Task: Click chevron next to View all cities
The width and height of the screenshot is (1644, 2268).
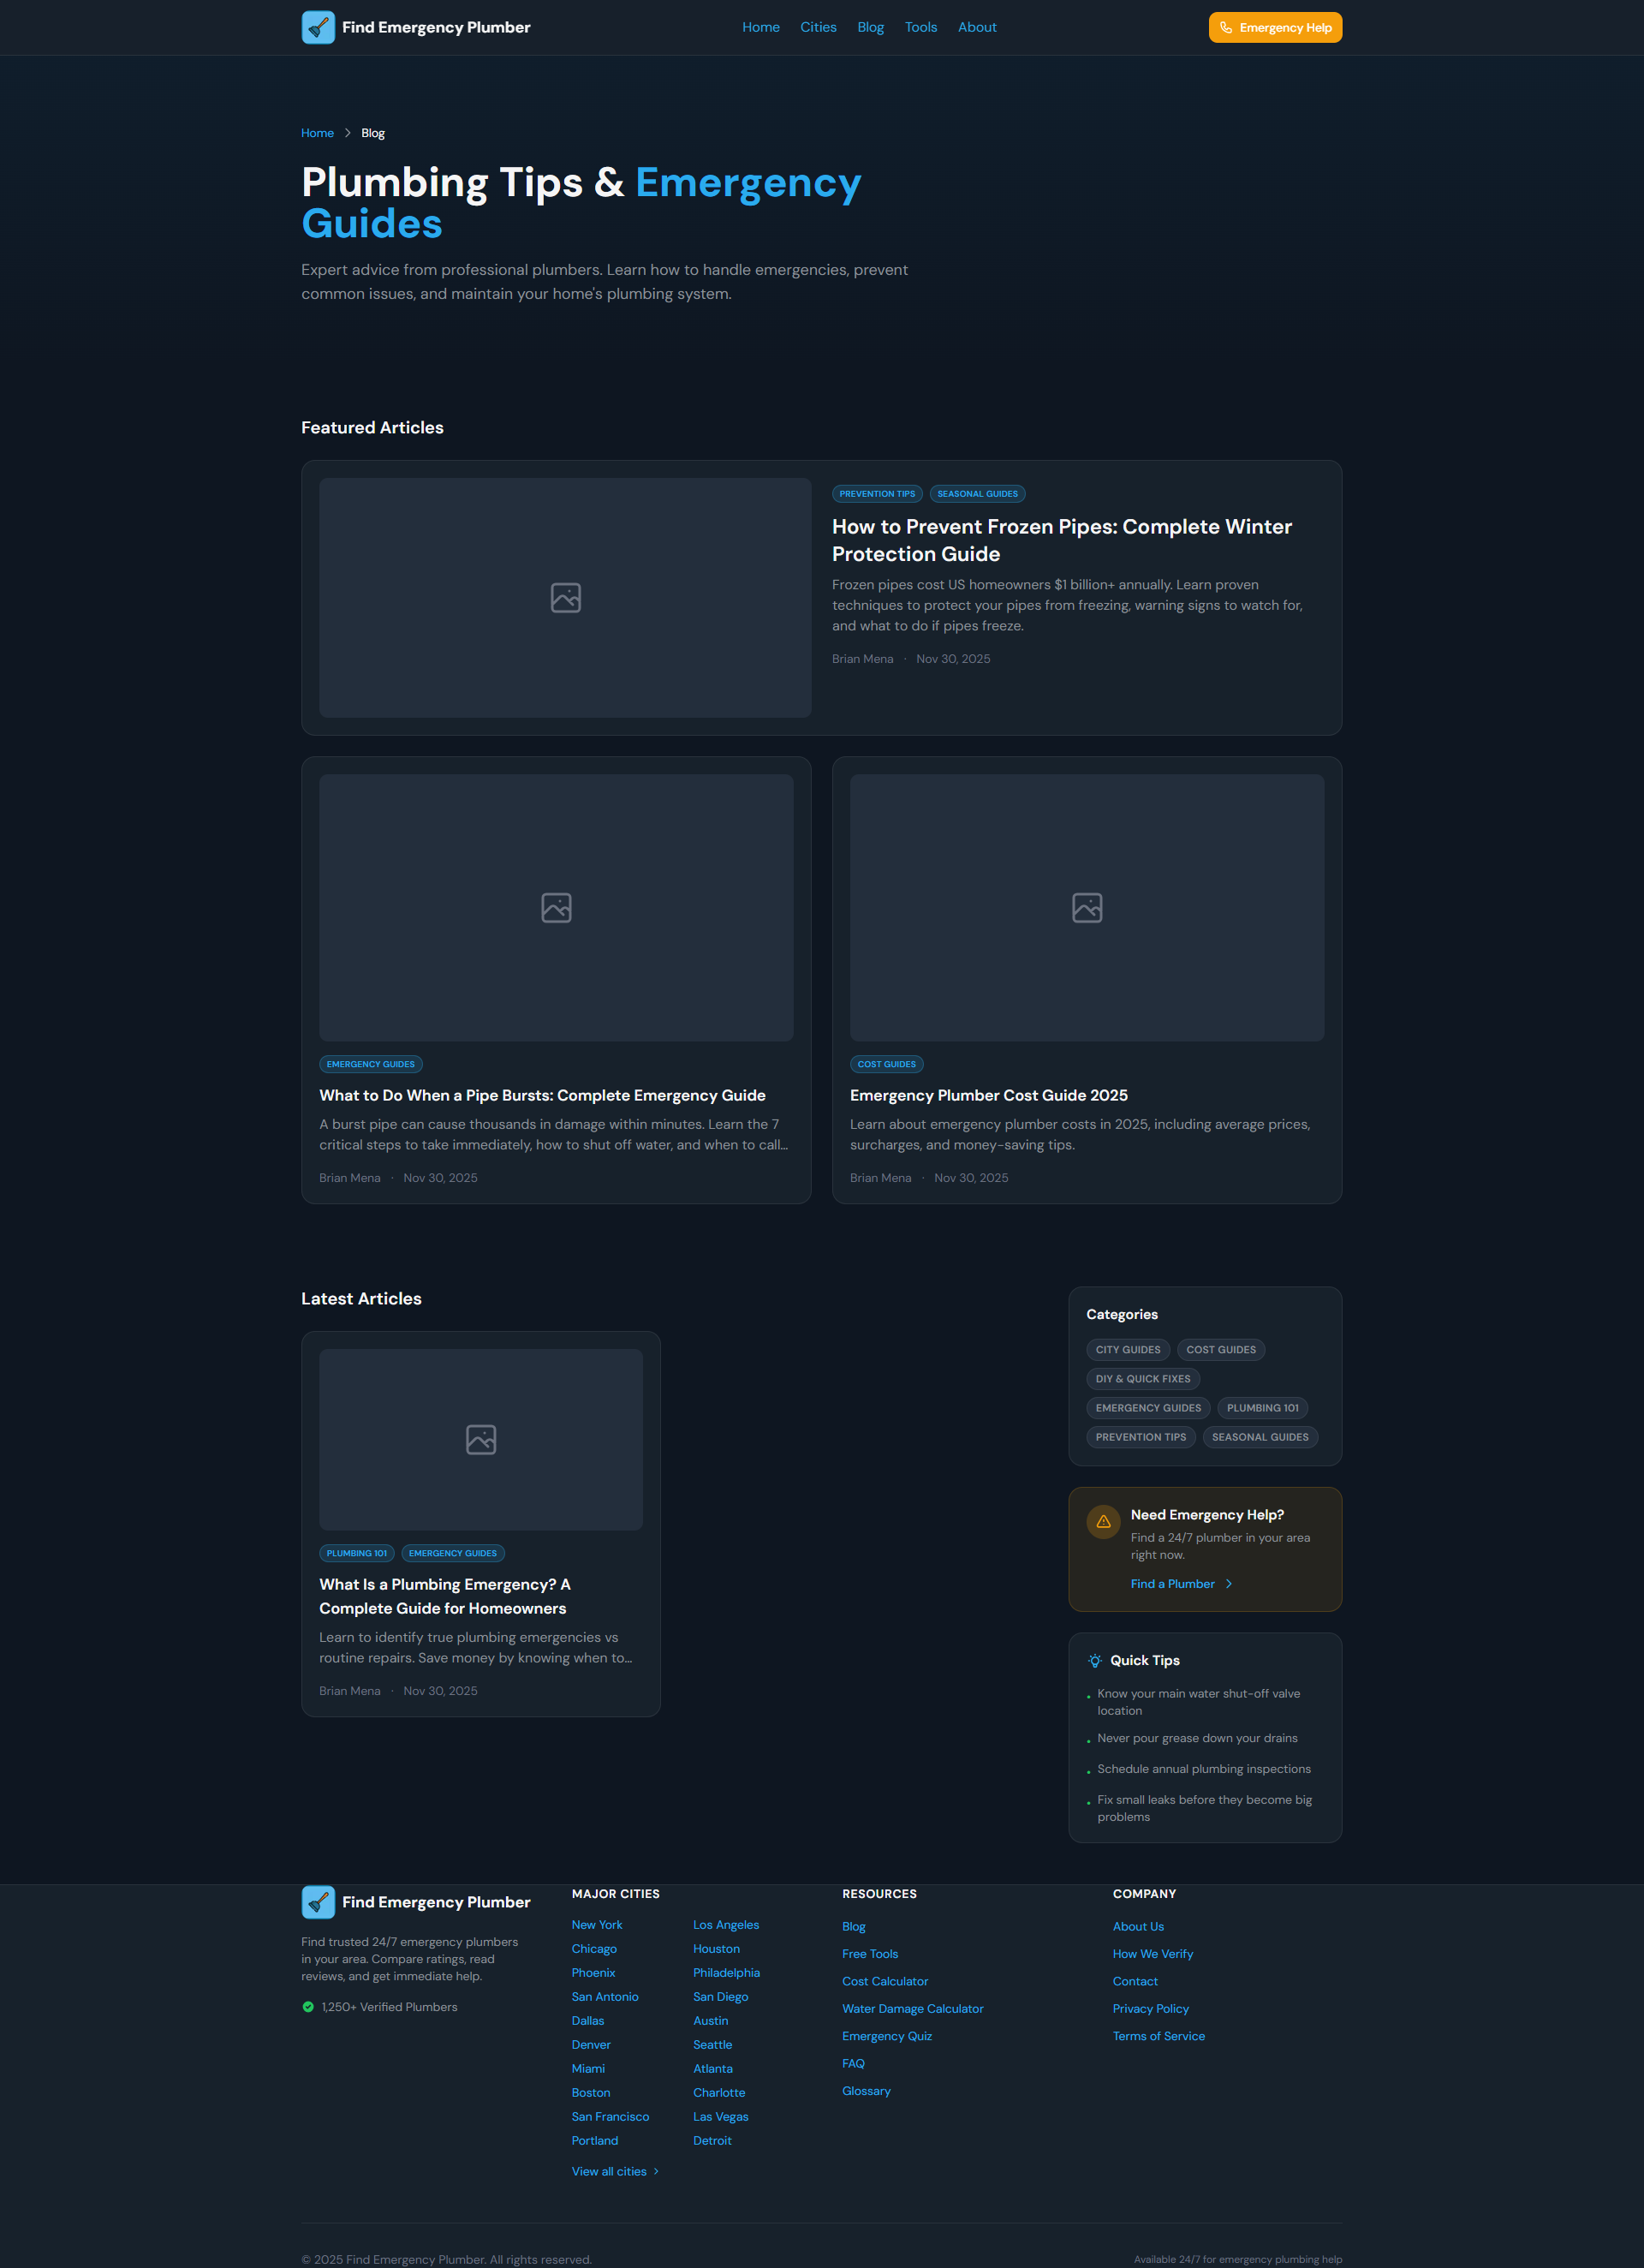Action: click(x=656, y=2171)
